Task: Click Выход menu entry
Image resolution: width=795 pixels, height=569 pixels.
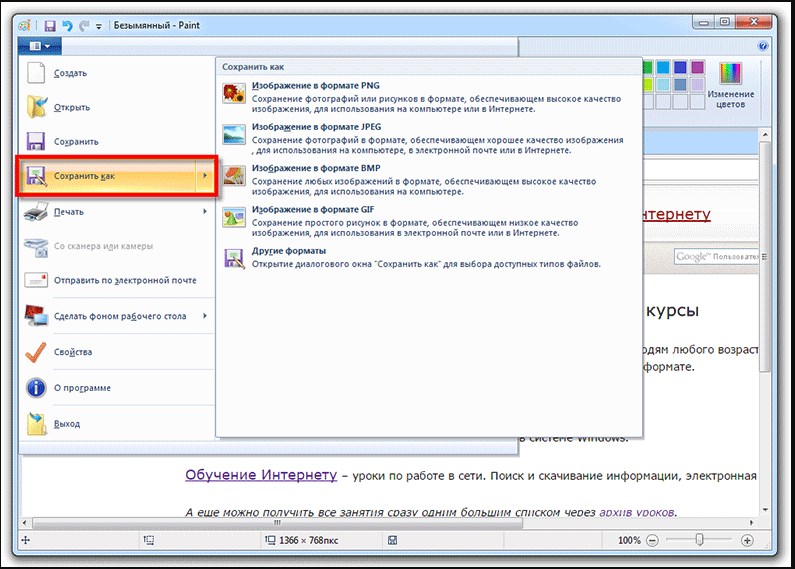Action: [x=117, y=424]
